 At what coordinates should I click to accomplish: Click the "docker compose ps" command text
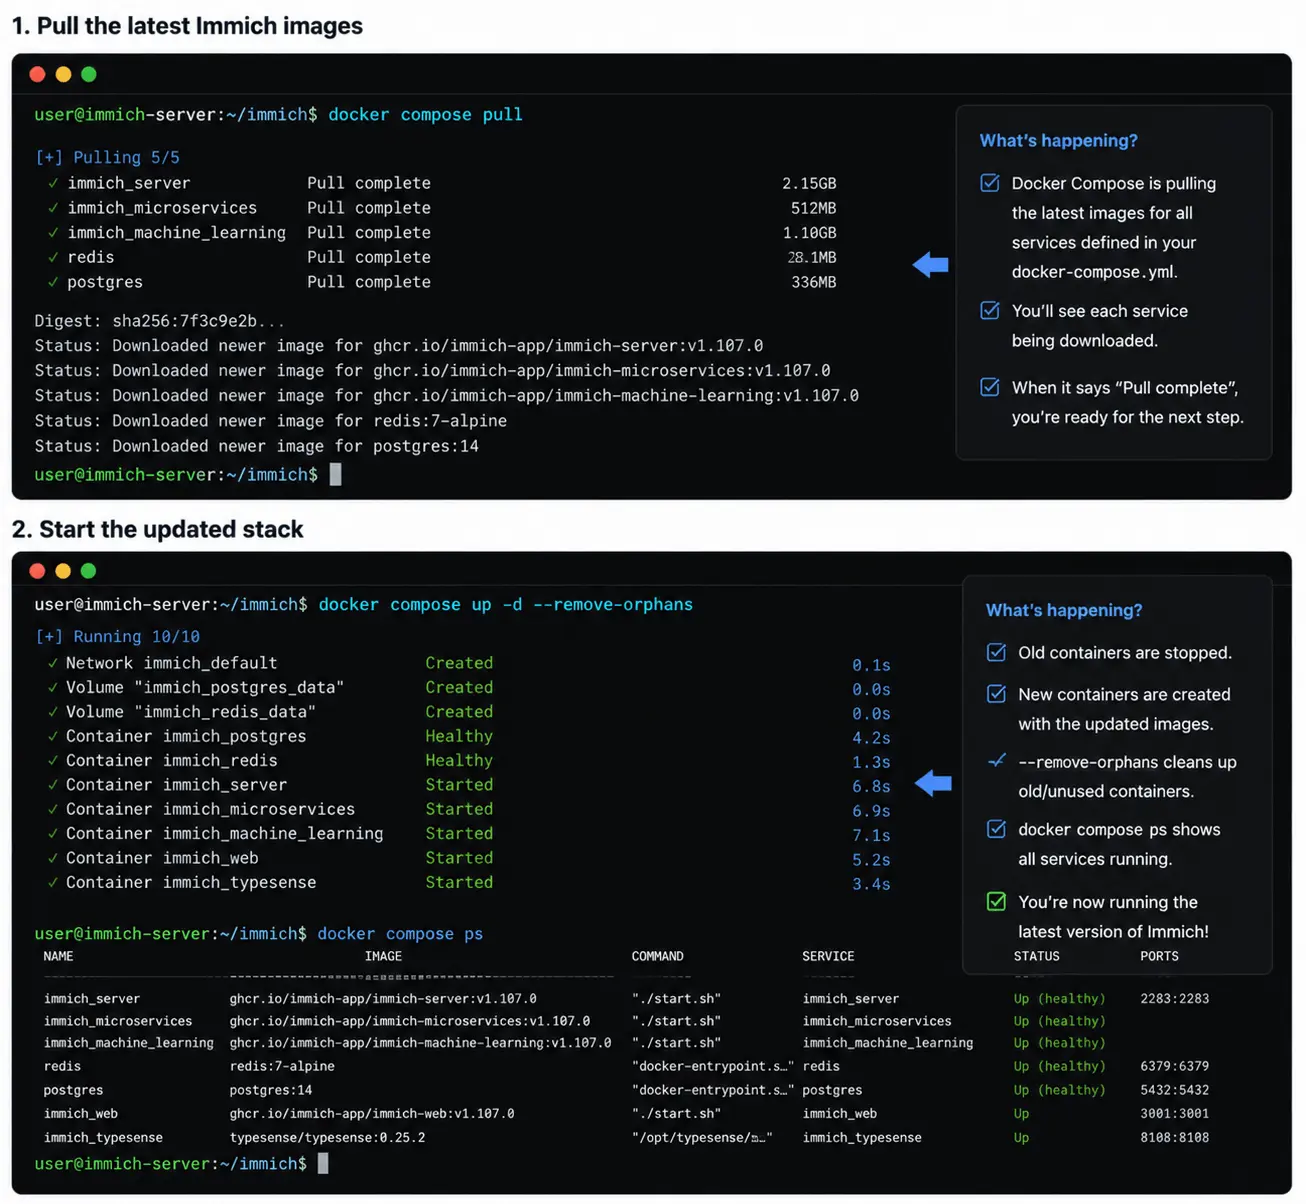[400, 934]
